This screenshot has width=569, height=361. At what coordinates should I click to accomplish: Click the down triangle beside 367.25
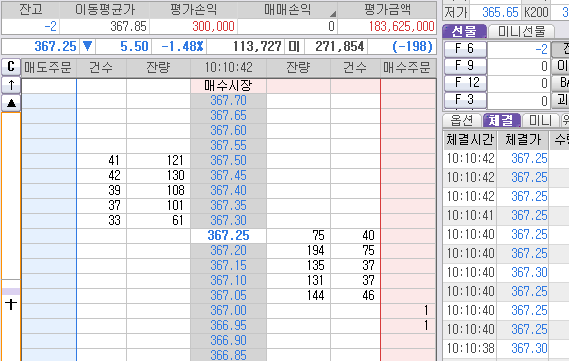coord(87,46)
